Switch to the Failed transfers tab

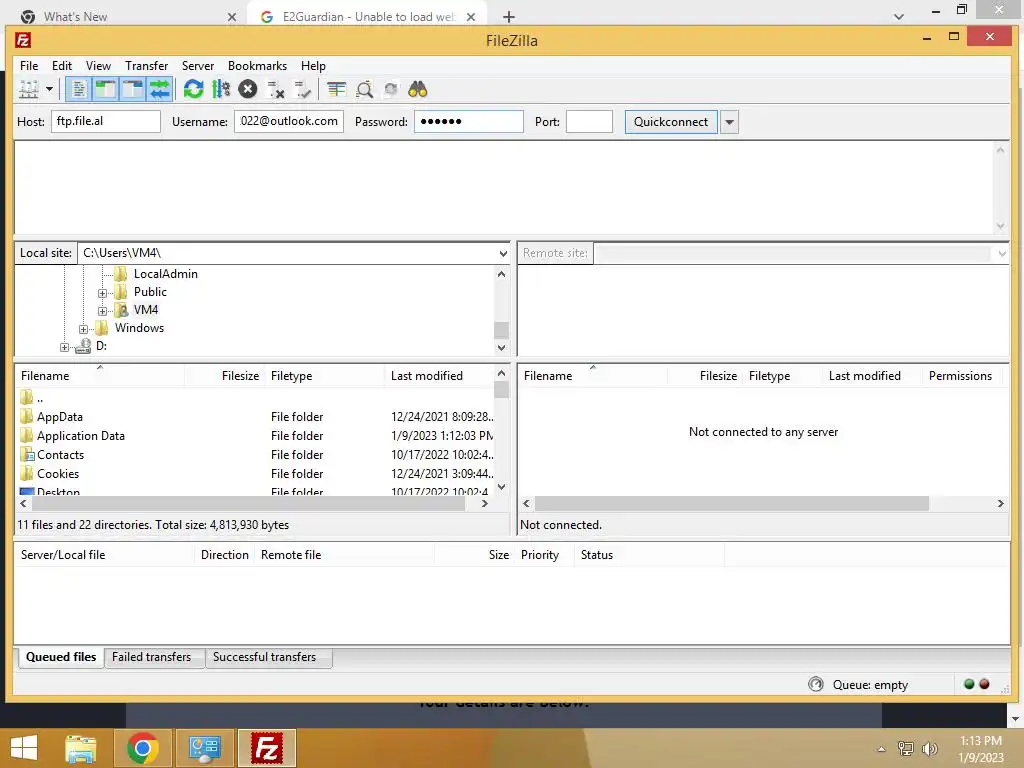pyautogui.click(x=152, y=657)
